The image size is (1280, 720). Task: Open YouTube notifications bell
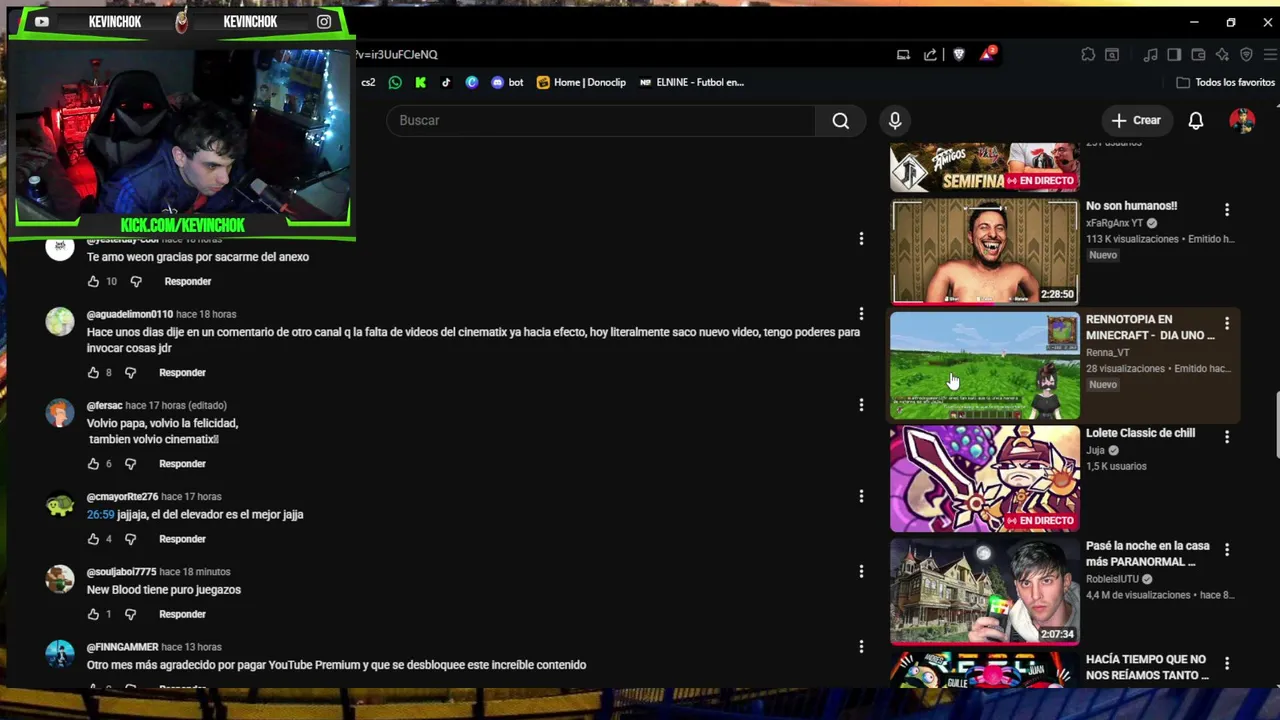[x=1196, y=120]
